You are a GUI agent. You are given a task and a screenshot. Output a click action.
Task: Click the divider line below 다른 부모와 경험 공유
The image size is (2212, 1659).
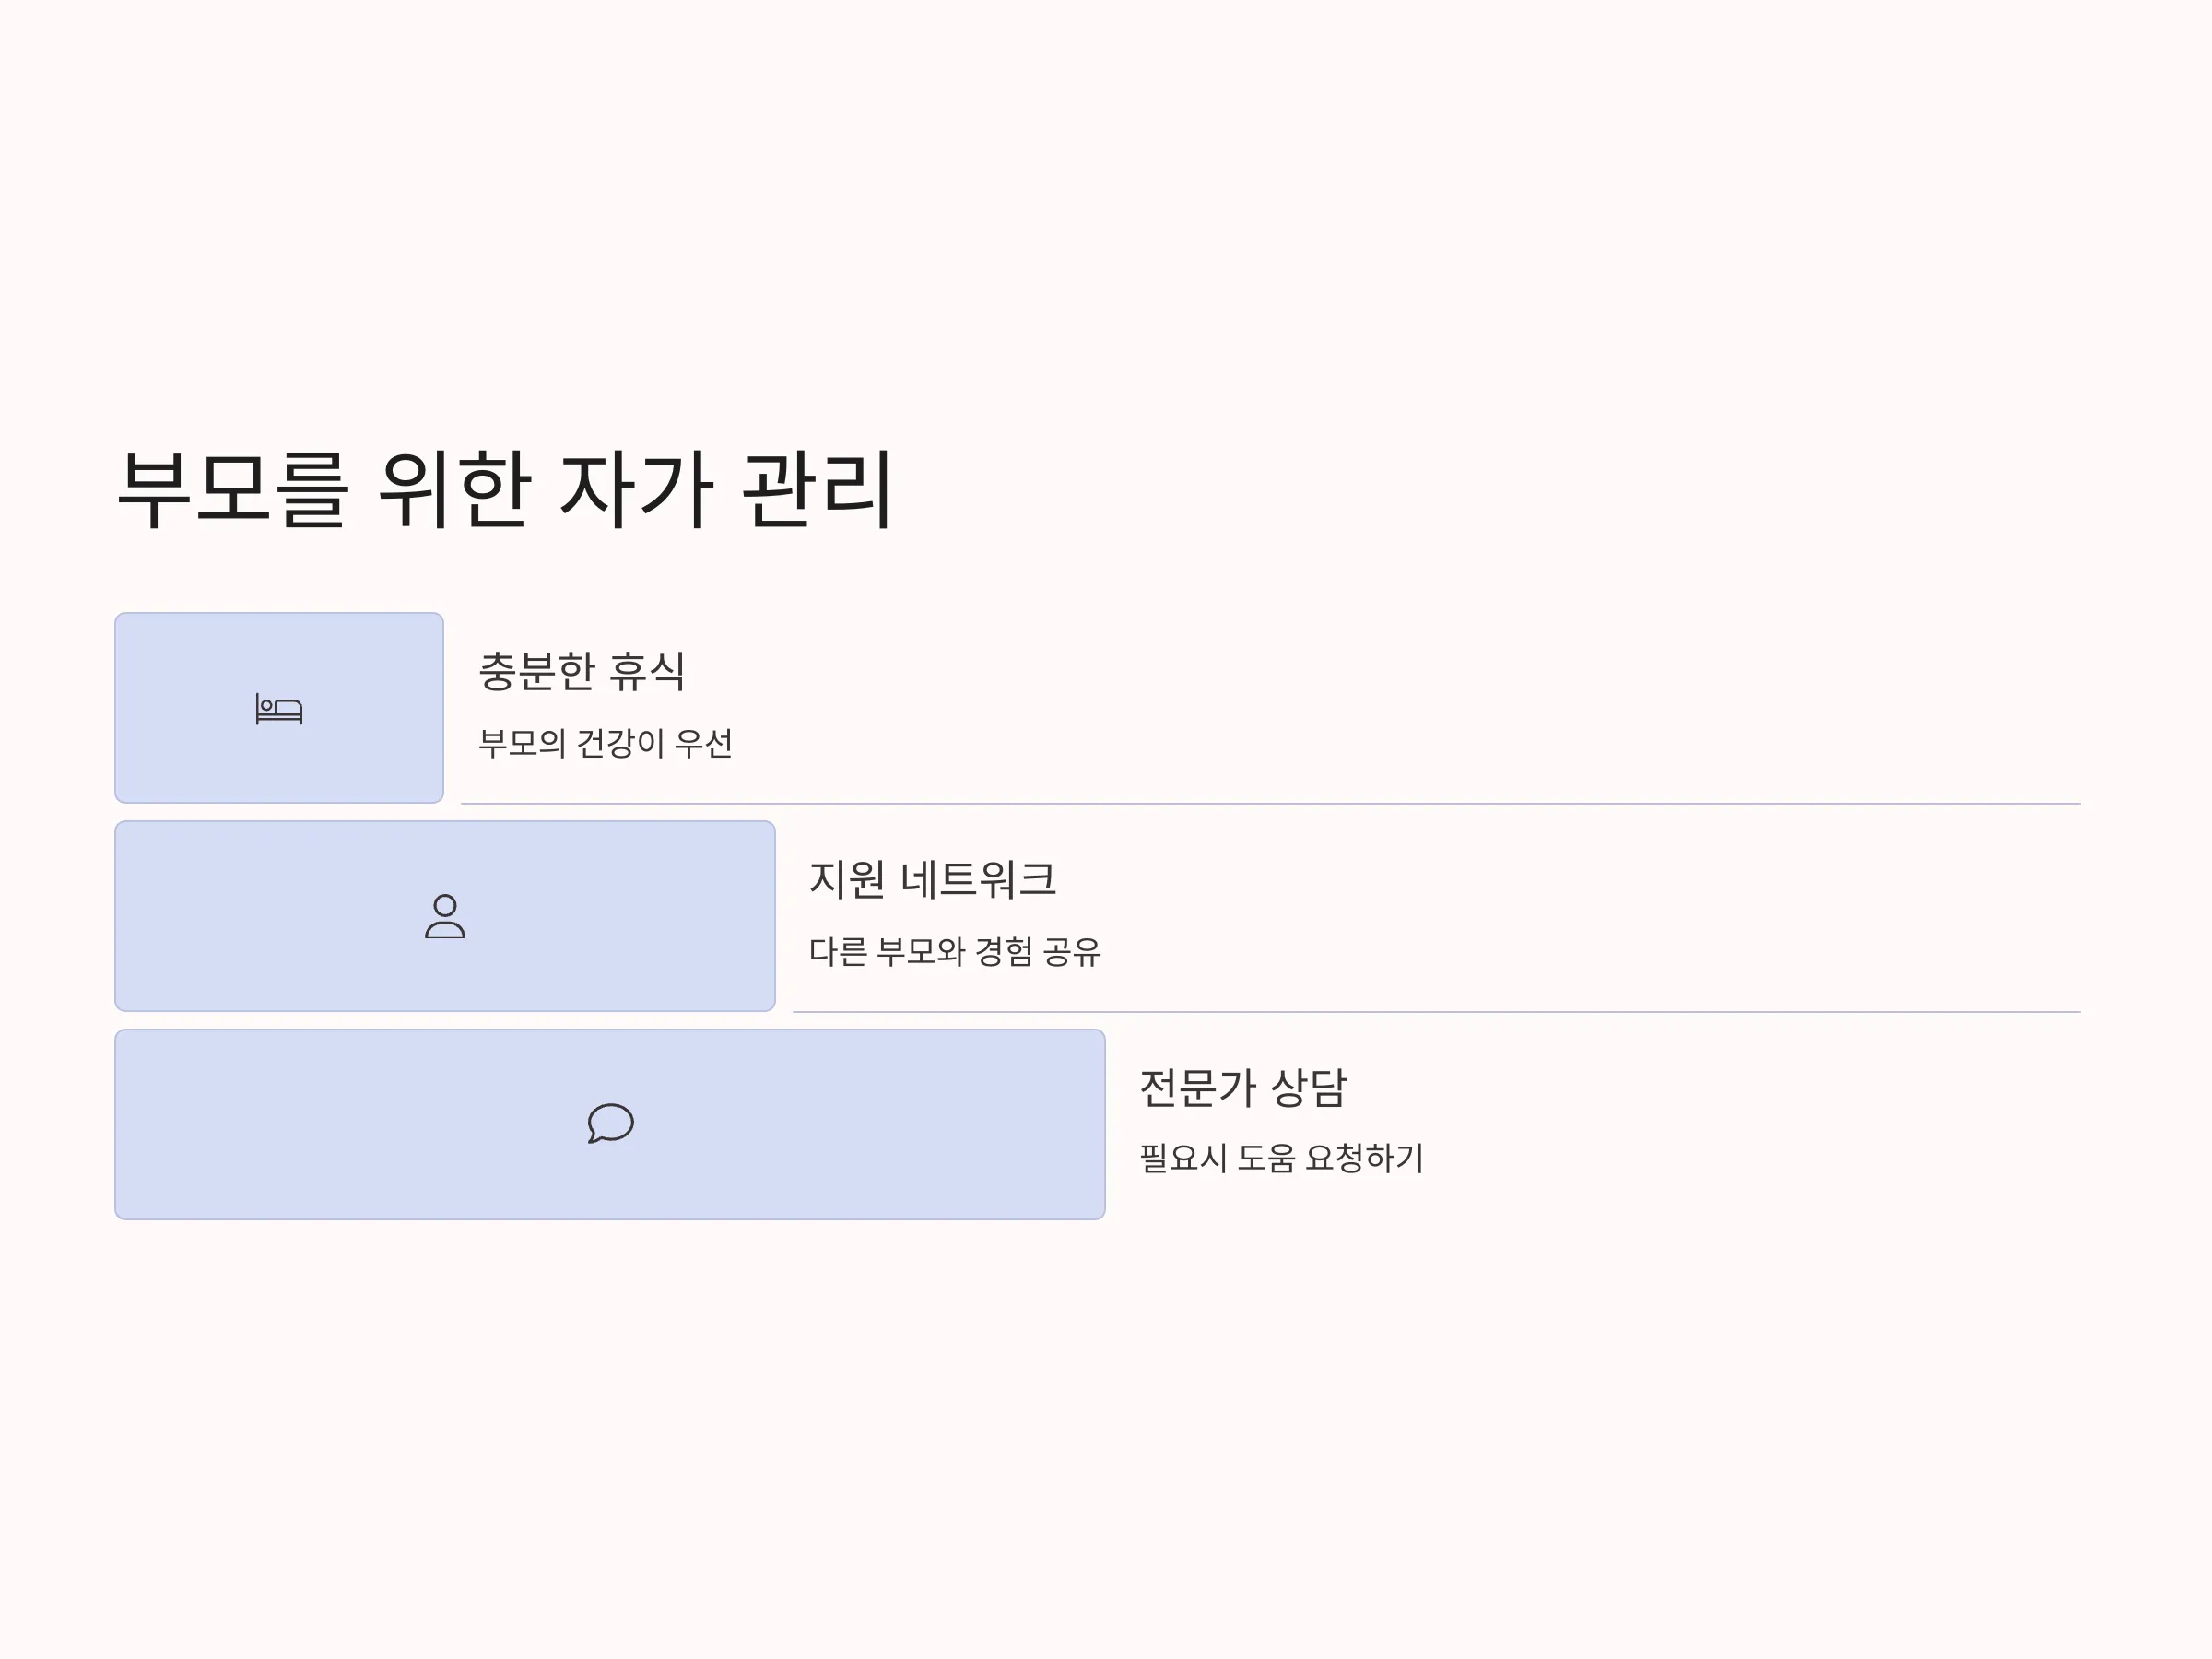1437,1011
